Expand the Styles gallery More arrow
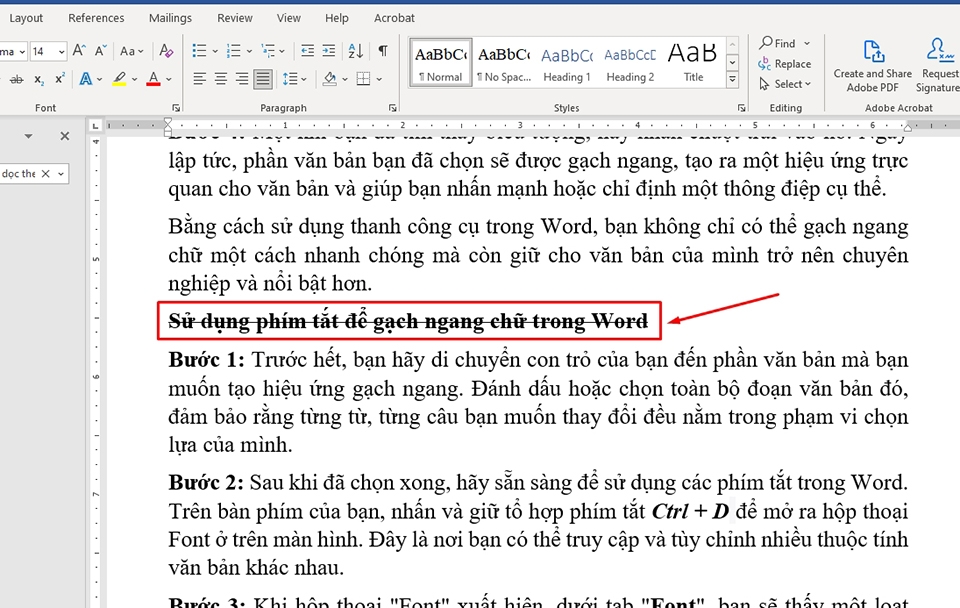This screenshot has height=608, width=960. click(x=732, y=80)
